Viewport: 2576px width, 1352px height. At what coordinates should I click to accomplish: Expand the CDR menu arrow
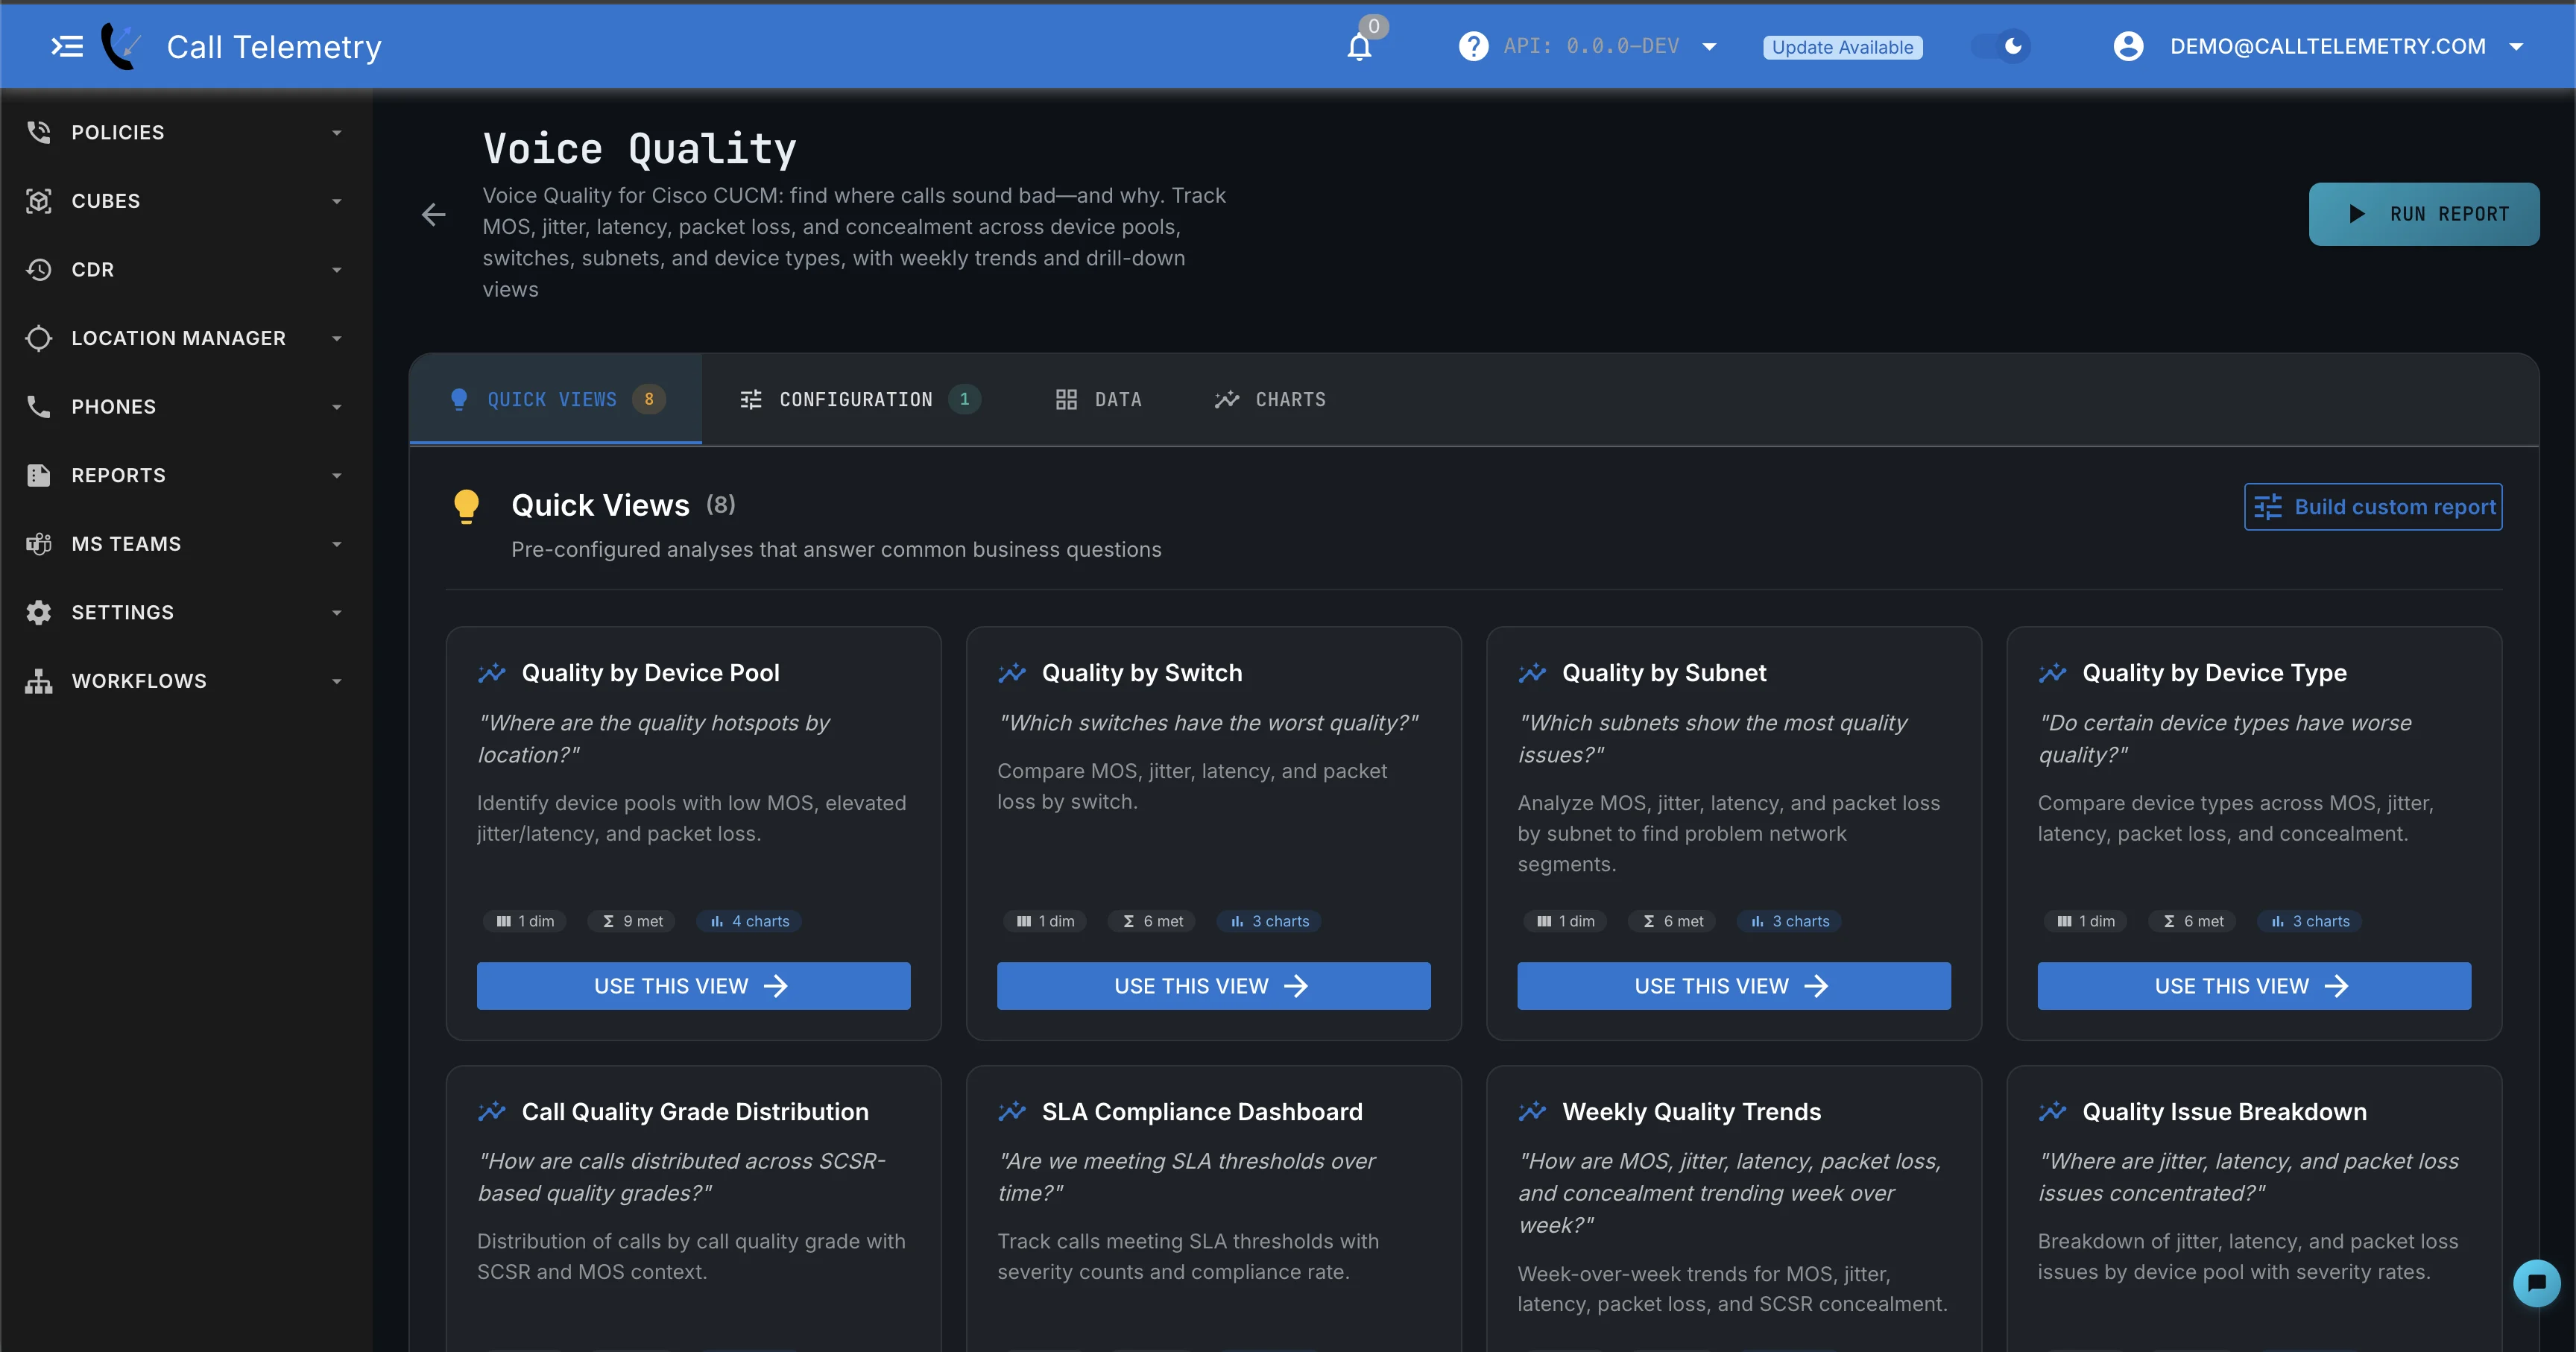point(337,269)
